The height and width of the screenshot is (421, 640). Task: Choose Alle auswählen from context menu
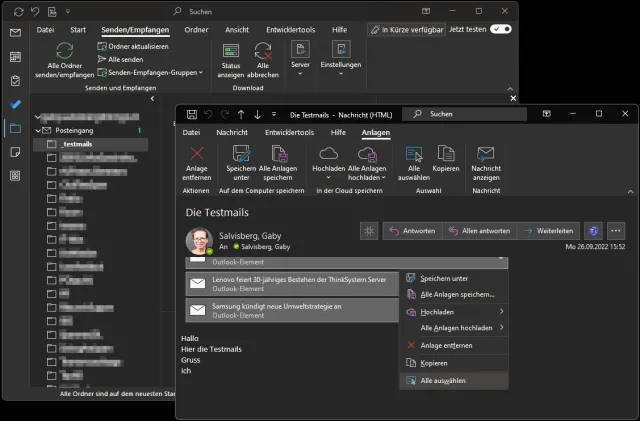tap(442, 380)
